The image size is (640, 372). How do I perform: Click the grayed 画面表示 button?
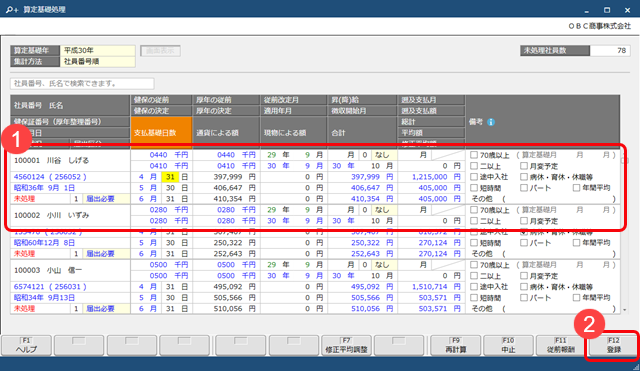pos(160,51)
